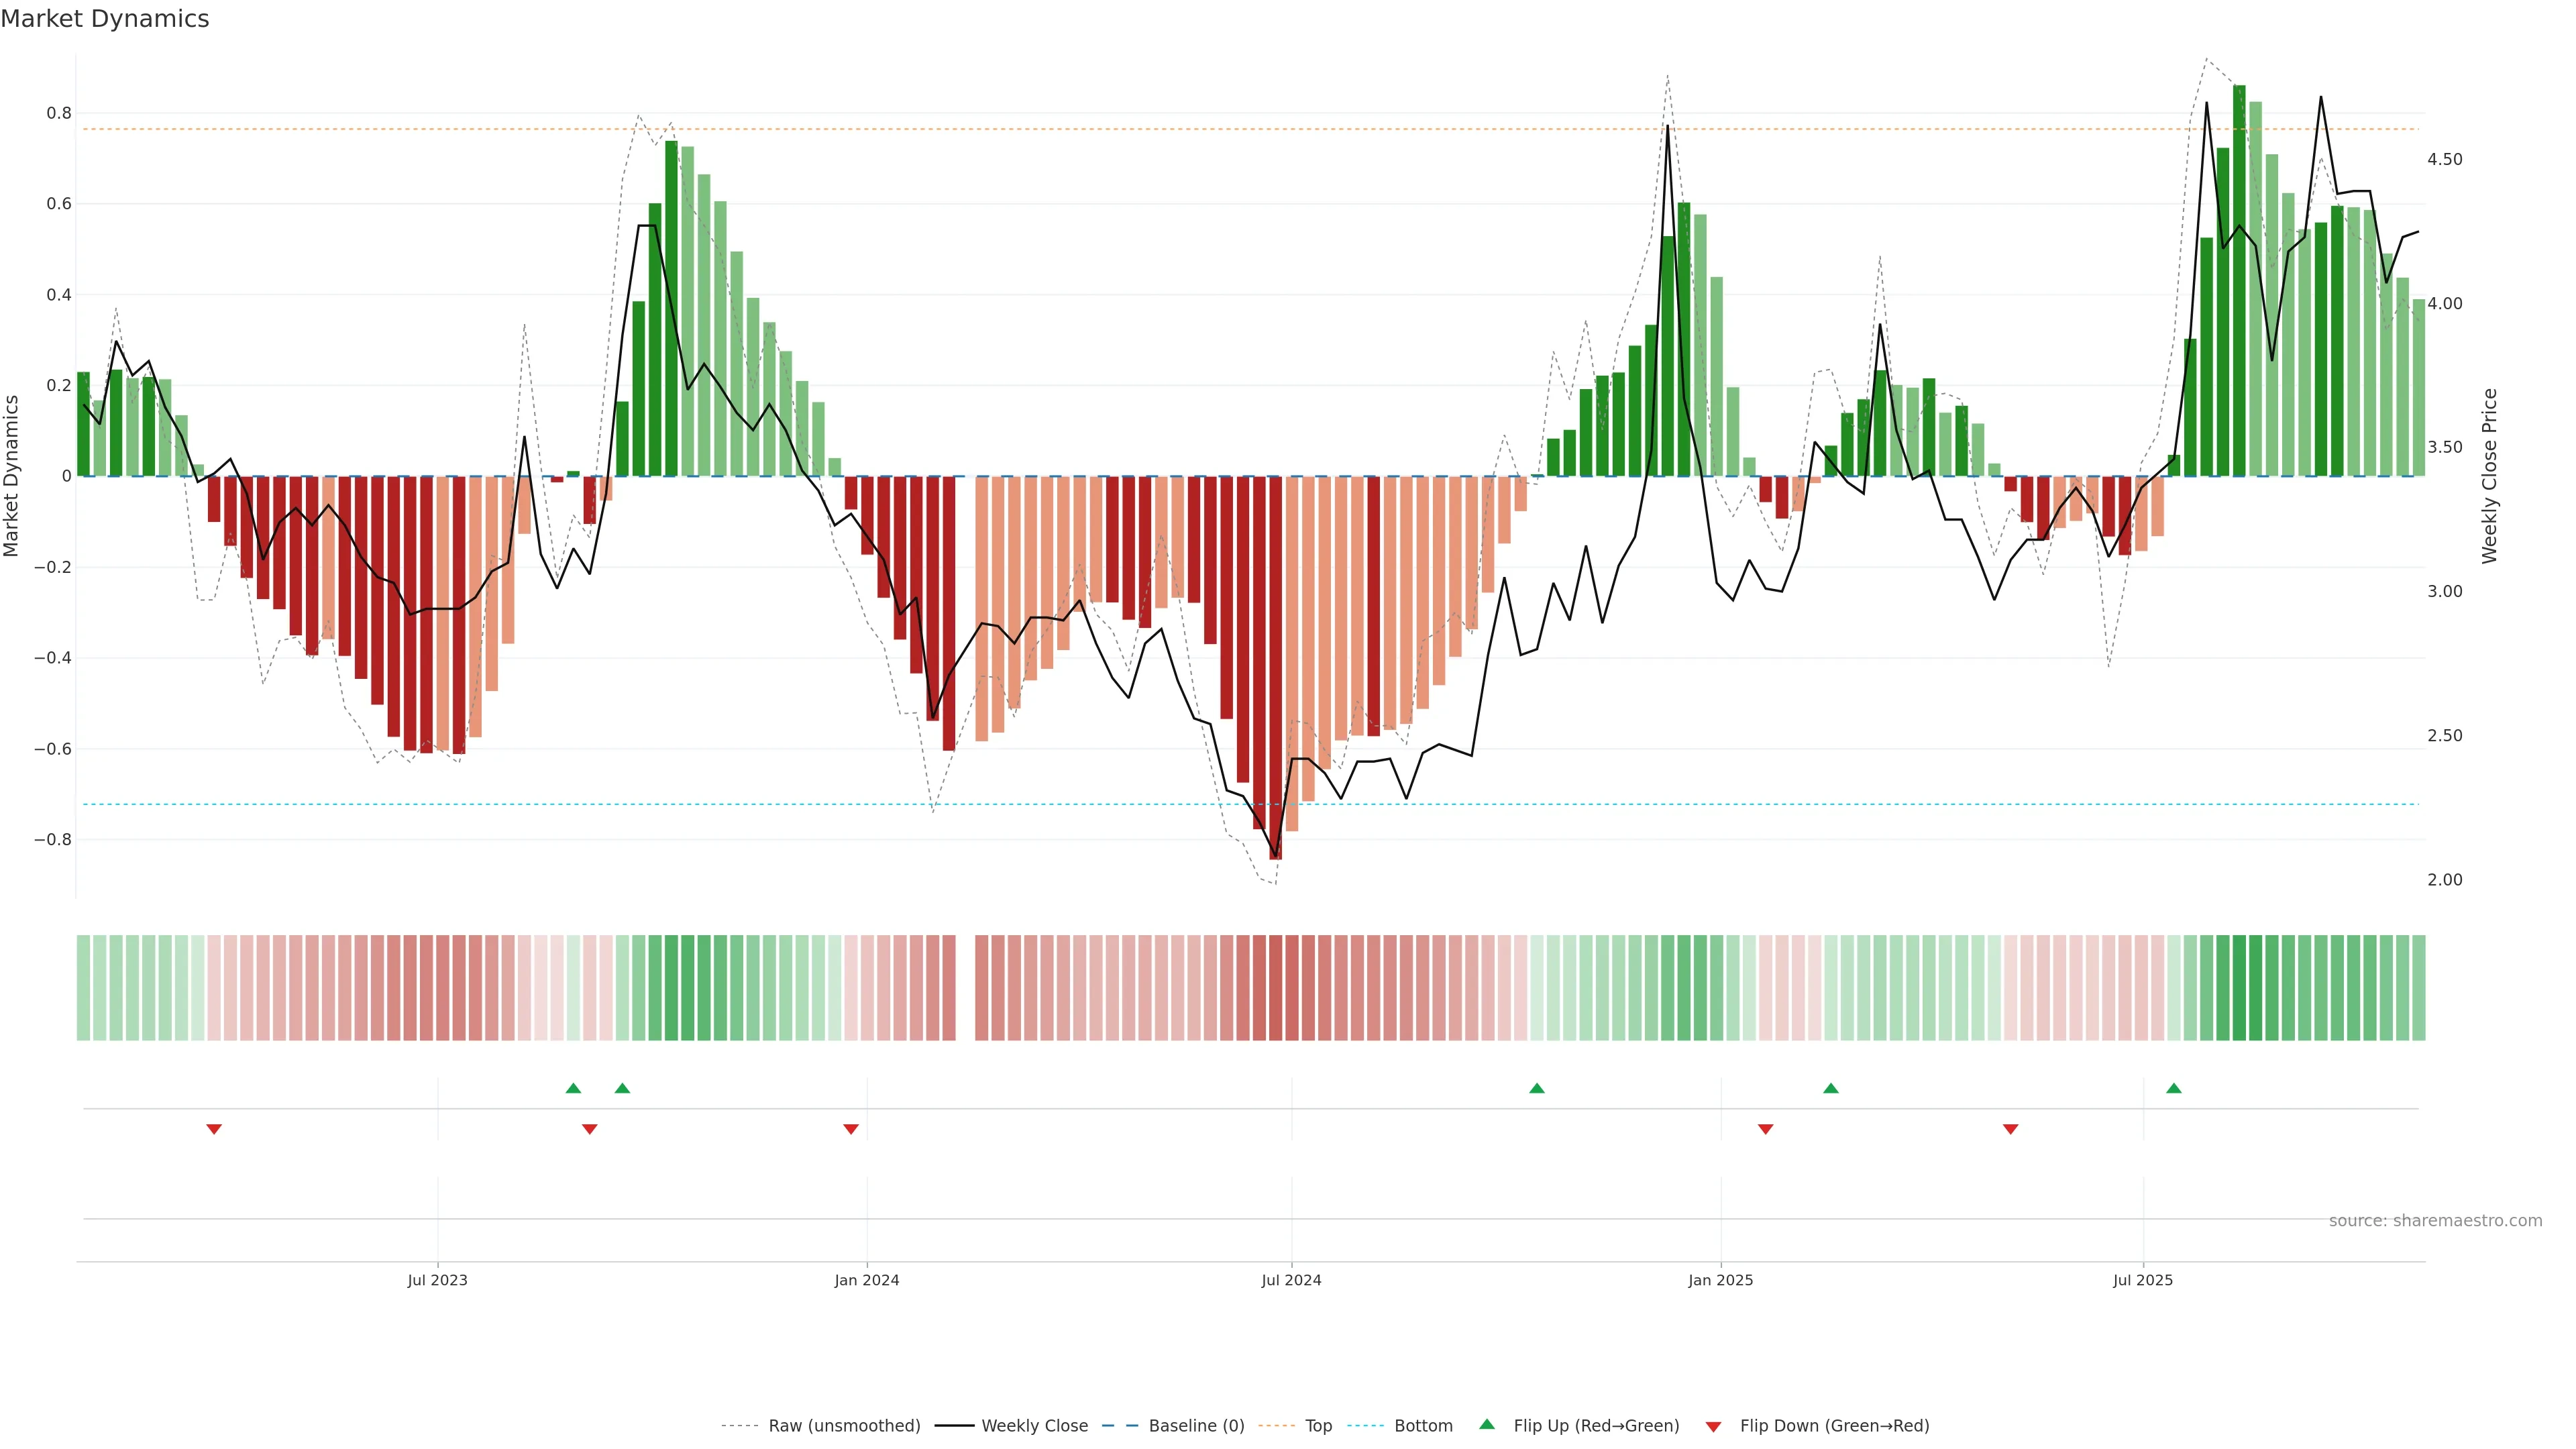Viewport: 2576px width, 1449px height.
Task: Click the Market Dynamics chart title
Action: pyautogui.click(x=105, y=19)
